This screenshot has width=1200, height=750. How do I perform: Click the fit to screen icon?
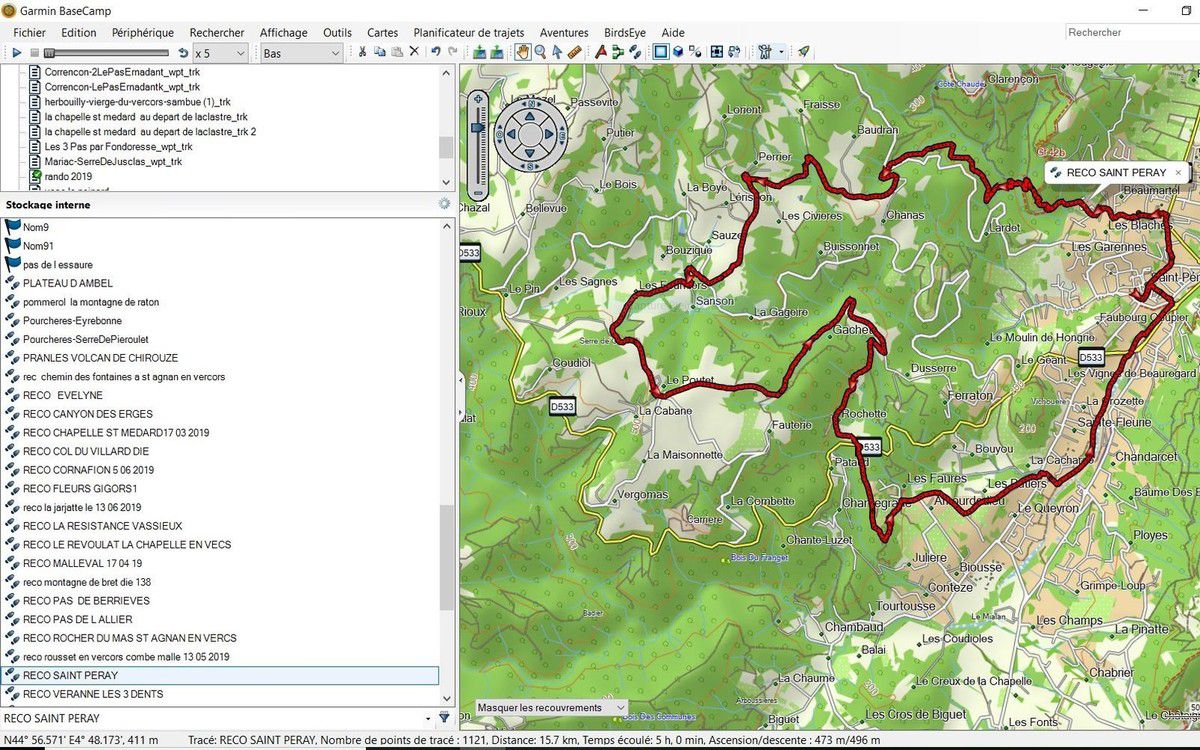click(717, 52)
